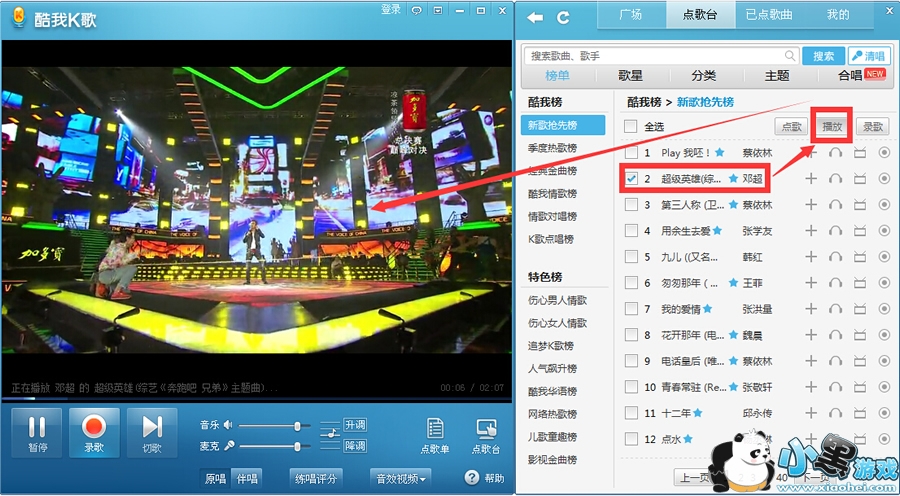Watch 我的爱情 MV via TV icon
The height and width of the screenshot is (496, 900).
(860, 309)
